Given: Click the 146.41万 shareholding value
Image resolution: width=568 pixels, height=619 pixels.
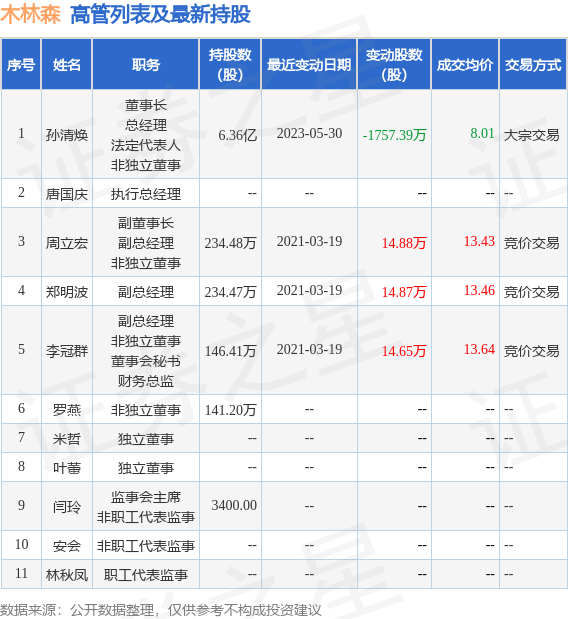Looking at the screenshot, I should [x=231, y=351].
